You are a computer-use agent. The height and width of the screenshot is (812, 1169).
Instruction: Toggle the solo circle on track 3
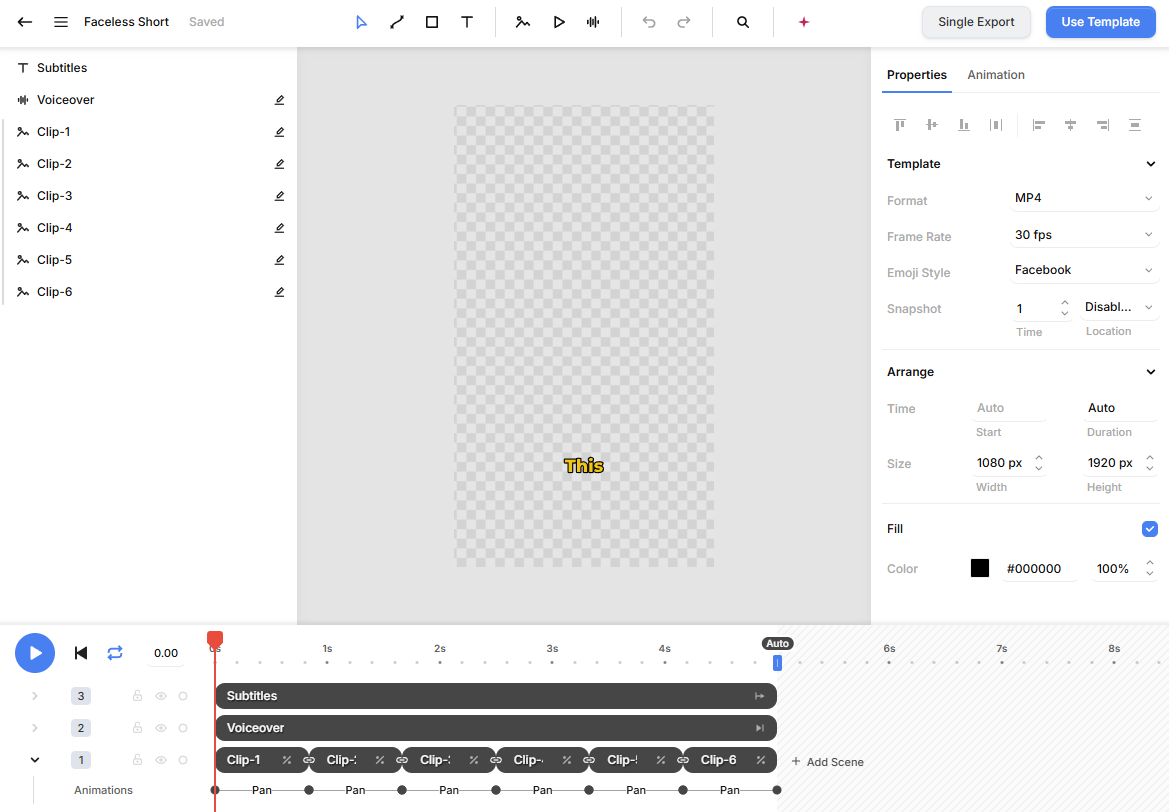[183, 696]
